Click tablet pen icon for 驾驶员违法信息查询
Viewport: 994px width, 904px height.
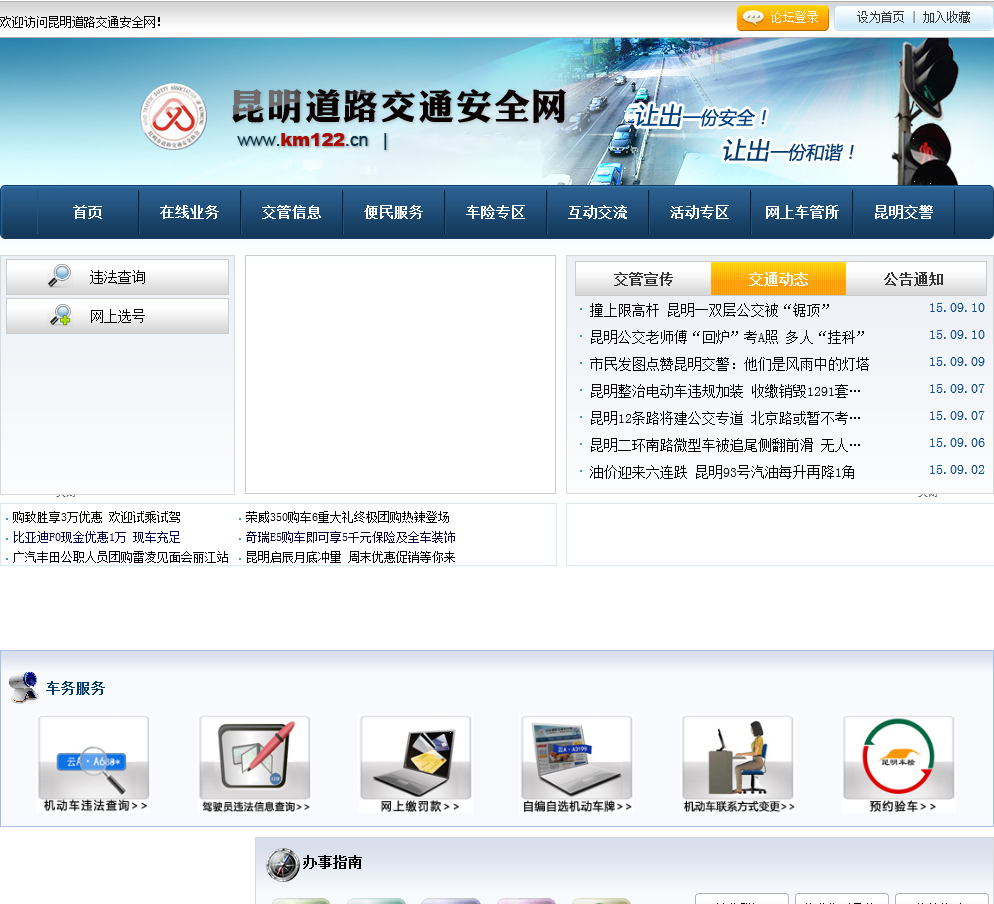255,757
